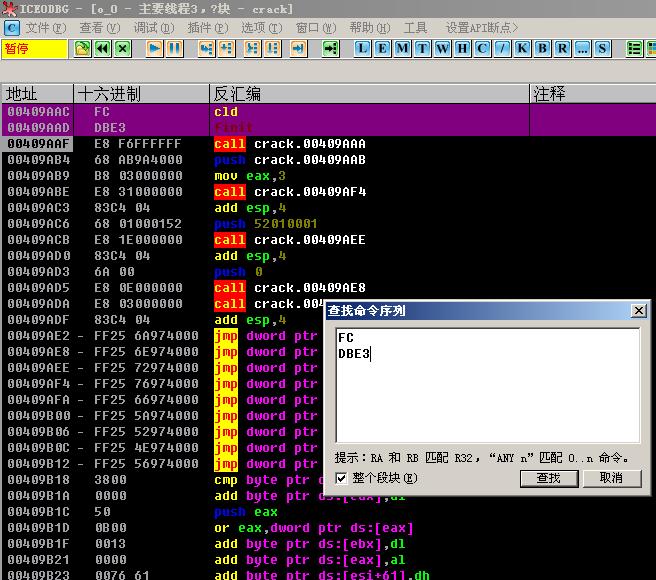Click the yellow 暂停 status indicator
The width and height of the screenshot is (656, 580).
click(34, 49)
